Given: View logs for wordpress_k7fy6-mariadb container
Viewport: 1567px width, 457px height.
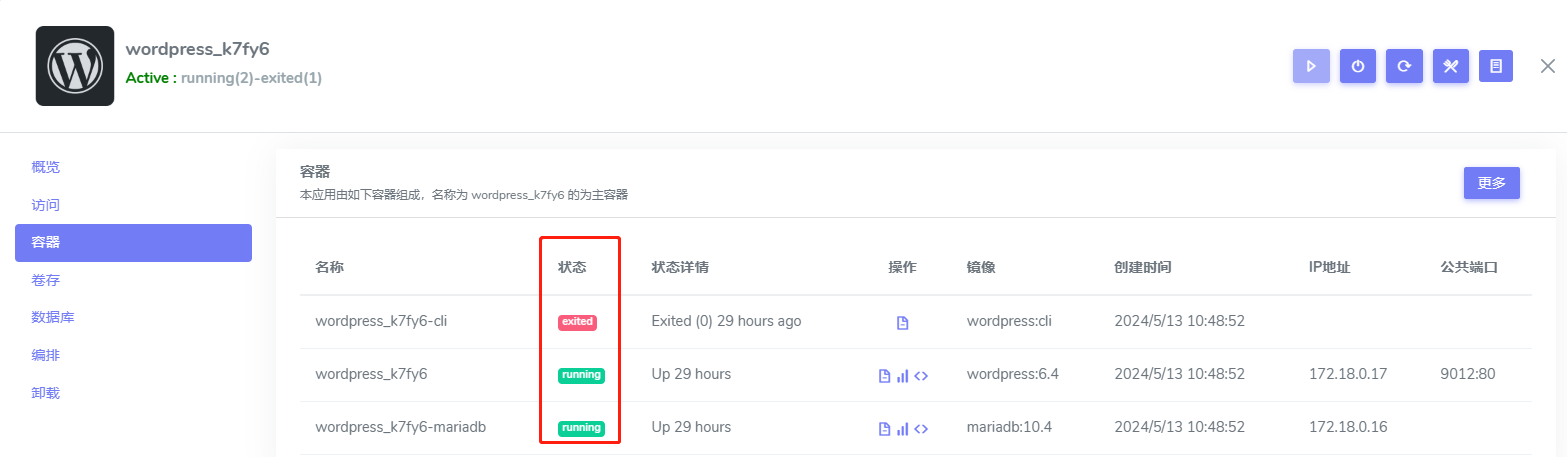Looking at the screenshot, I should 883,428.
